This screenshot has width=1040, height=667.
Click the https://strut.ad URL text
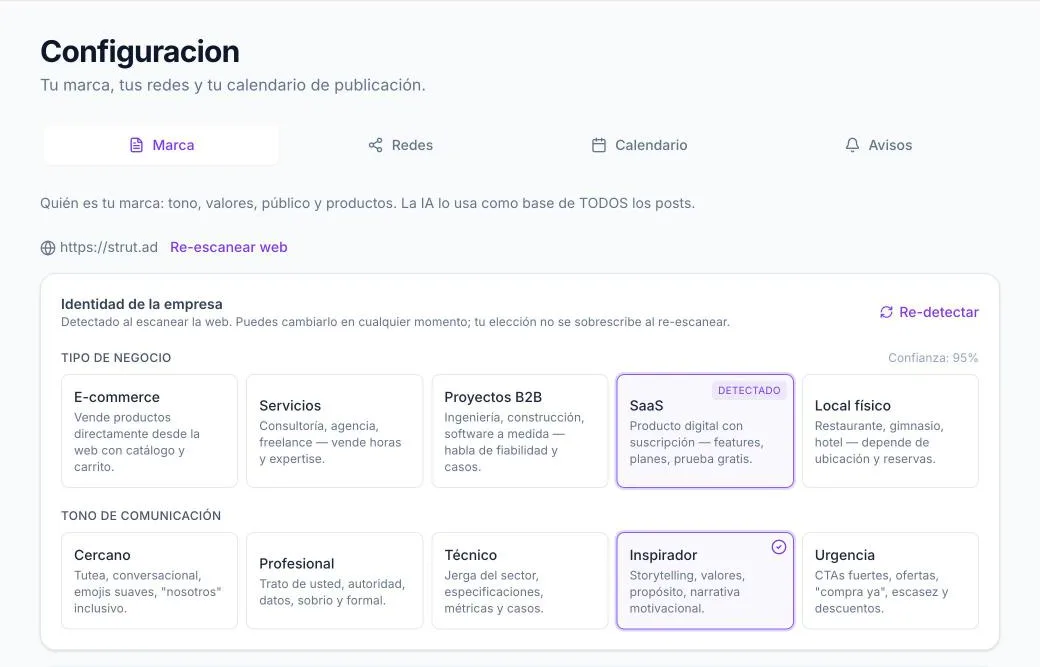(x=109, y=247)
